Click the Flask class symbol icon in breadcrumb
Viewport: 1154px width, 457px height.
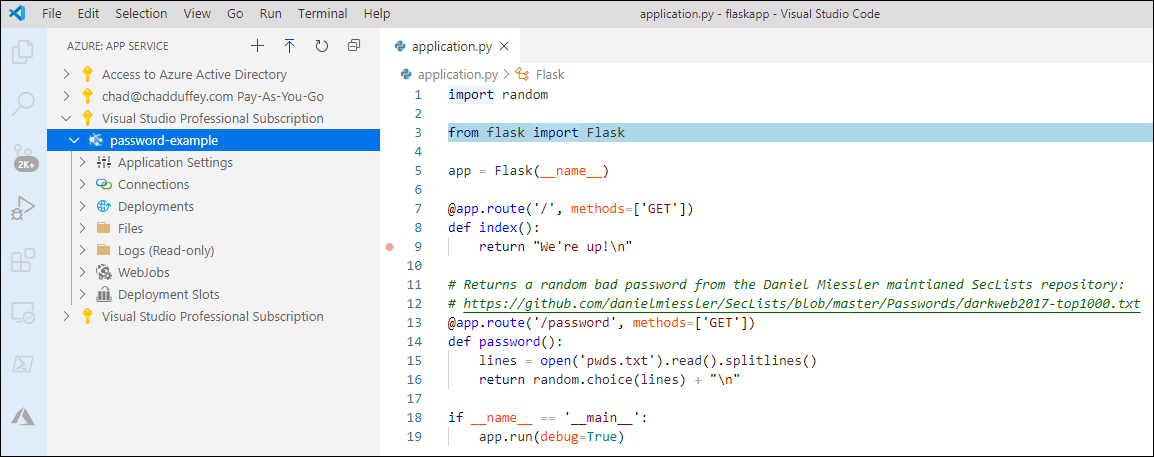[x=522, y=74]
